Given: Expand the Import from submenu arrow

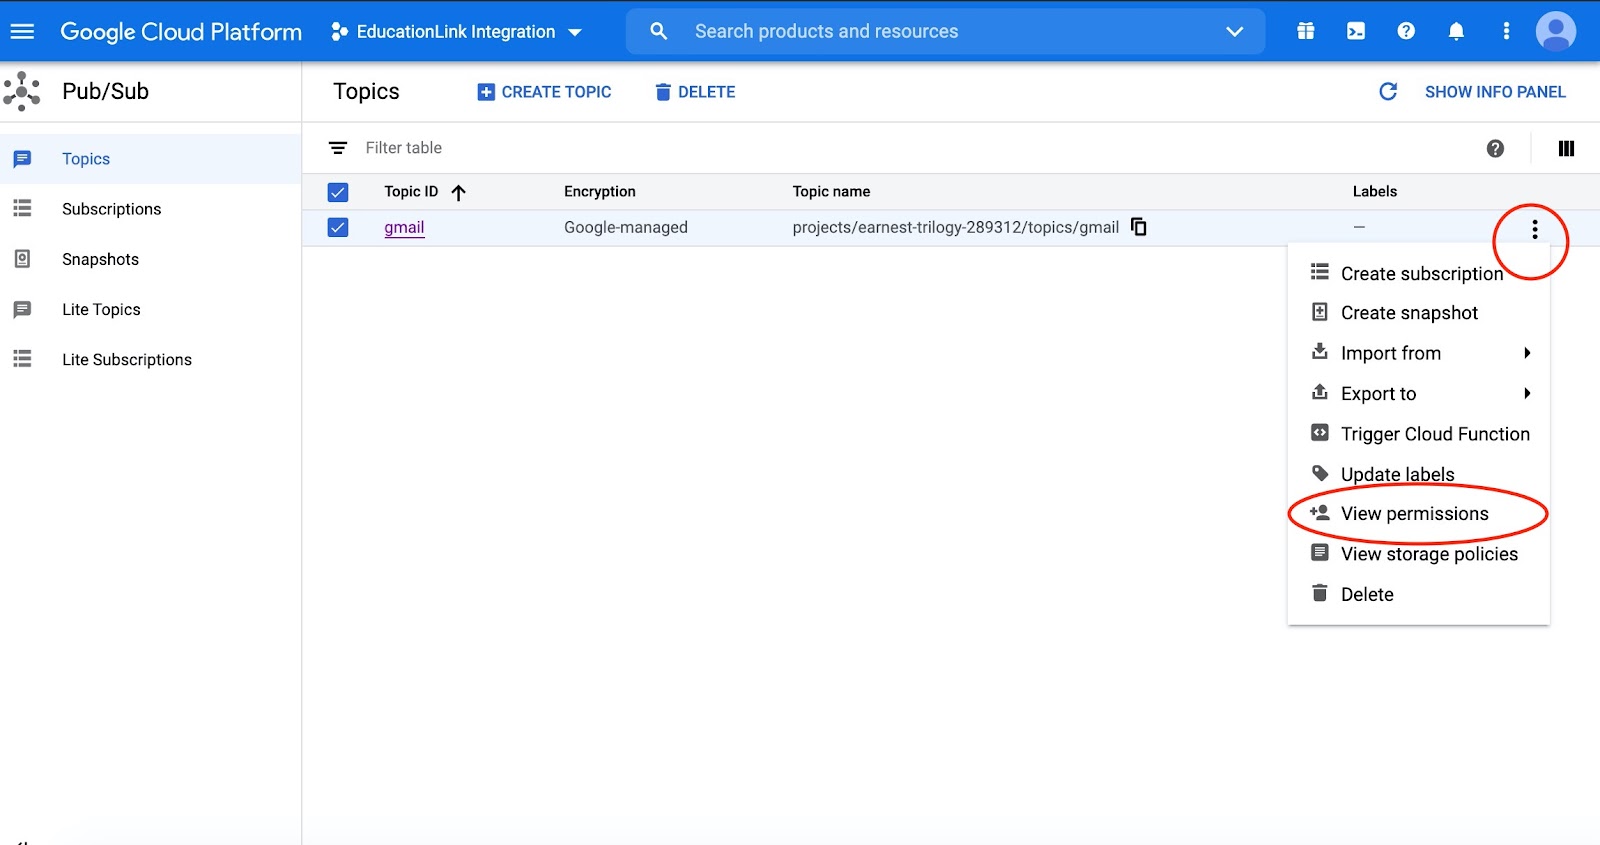Looking at the screenshot, I should [1527, 353].
